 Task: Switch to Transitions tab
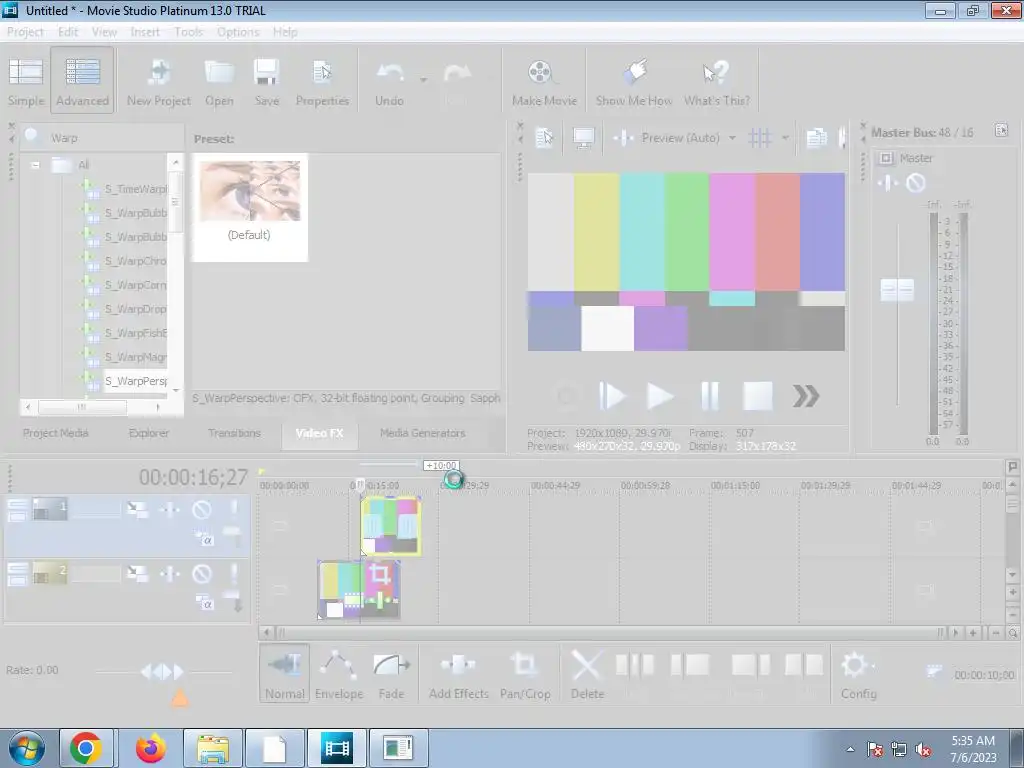tap(234, 433)
